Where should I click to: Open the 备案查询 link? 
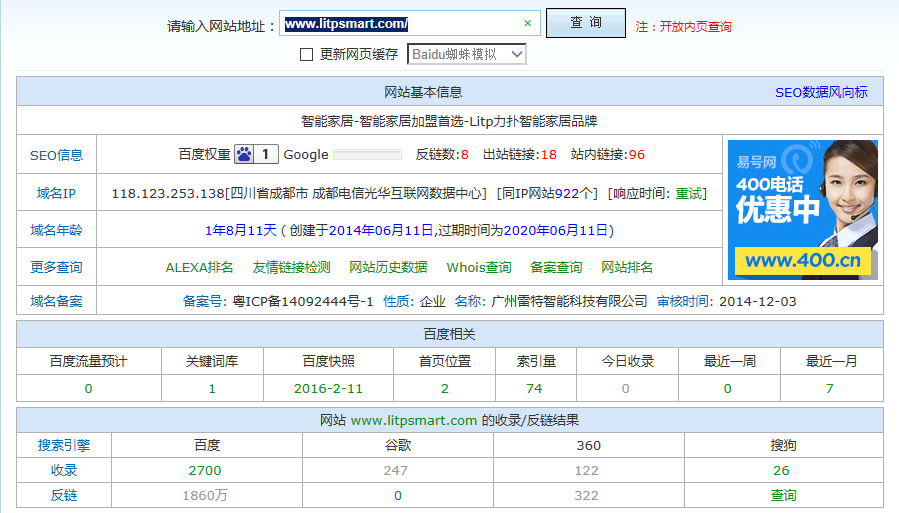[x=556, y=268]
